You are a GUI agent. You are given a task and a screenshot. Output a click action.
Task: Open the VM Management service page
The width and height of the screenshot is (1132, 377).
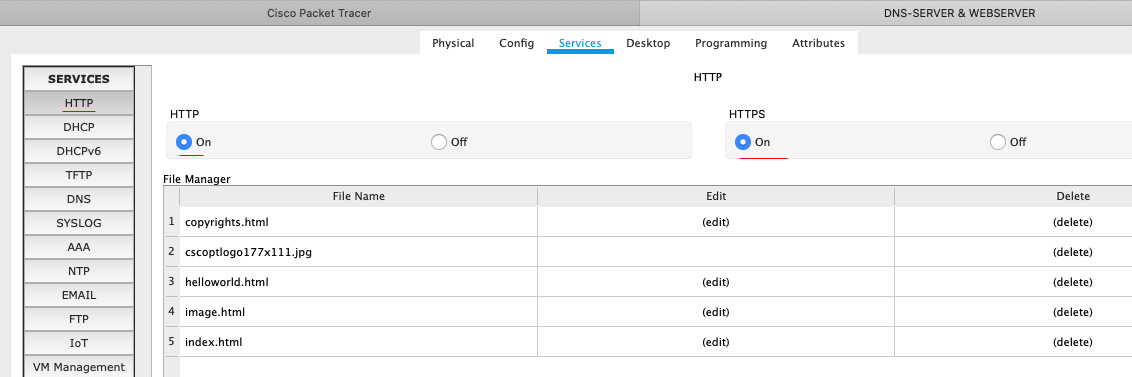79,367
